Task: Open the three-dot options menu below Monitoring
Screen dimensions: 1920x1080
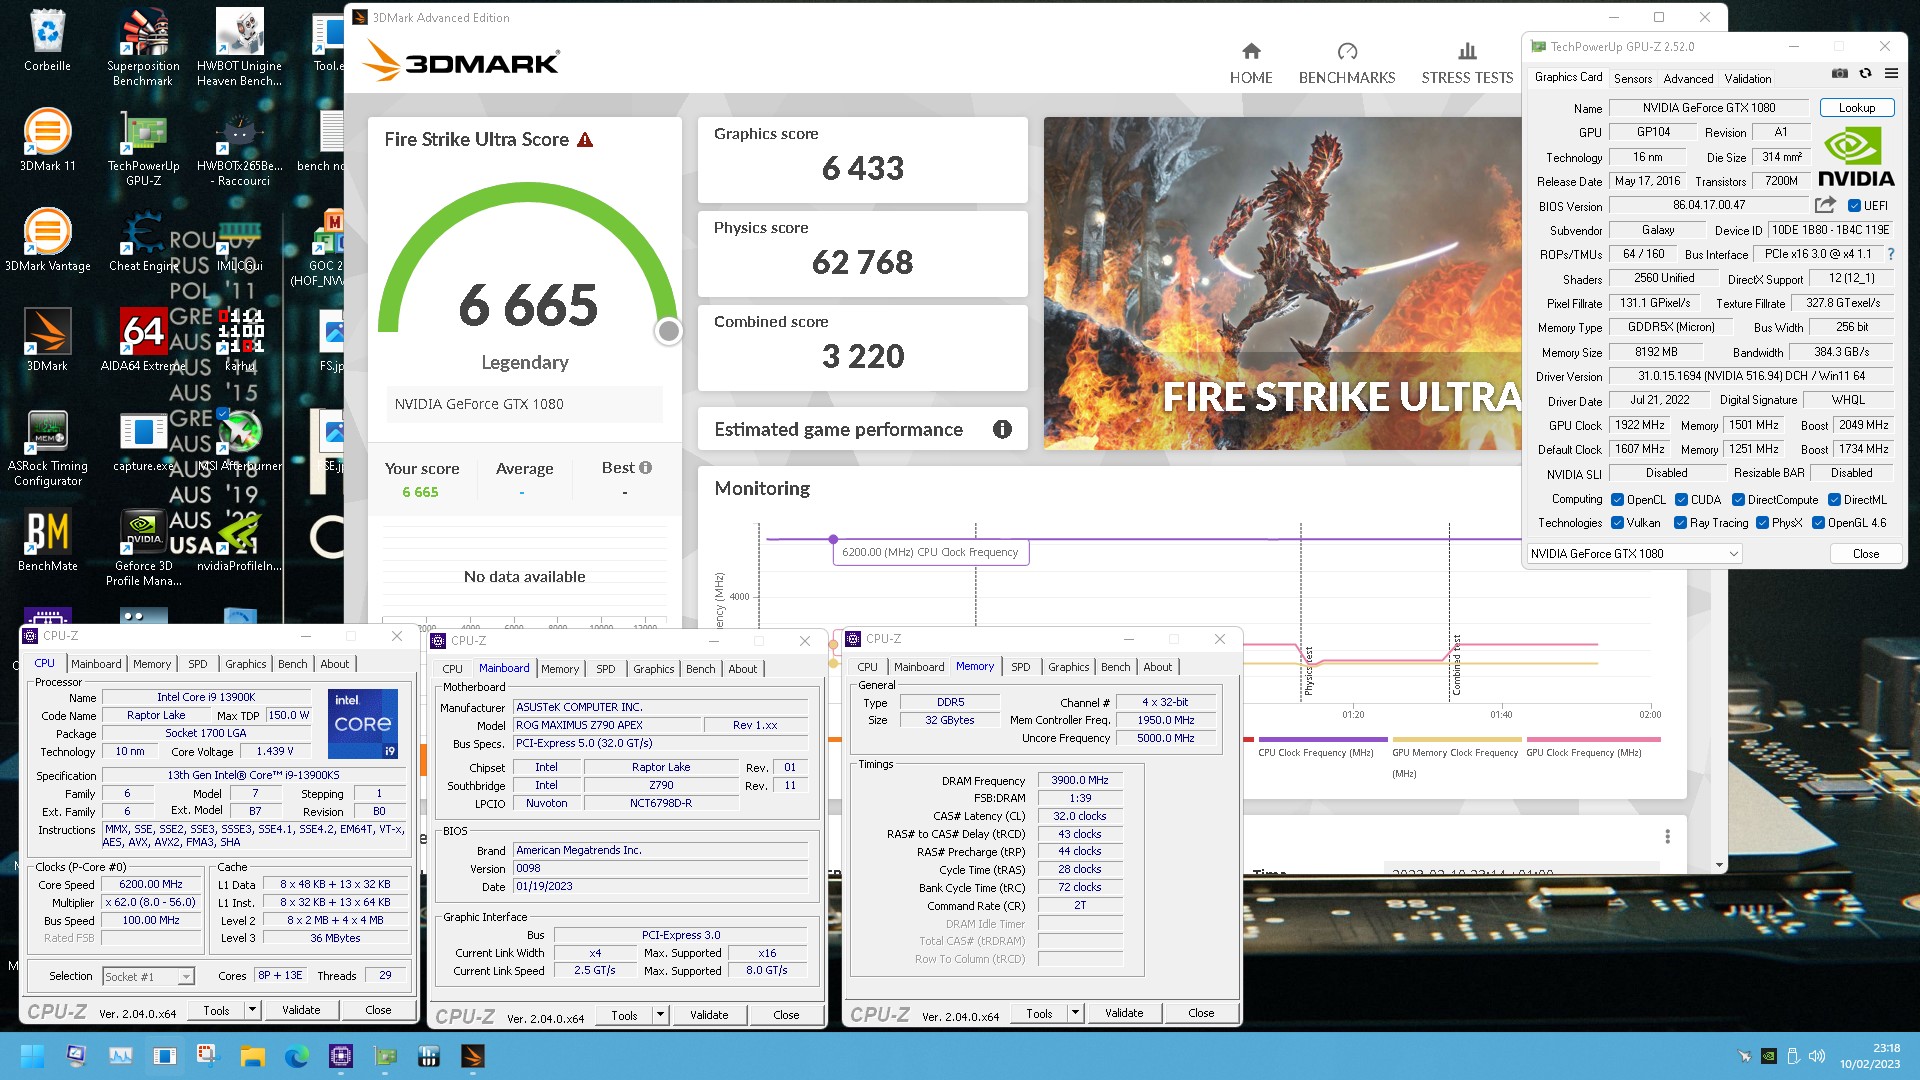Action: tap(1667, 836)
